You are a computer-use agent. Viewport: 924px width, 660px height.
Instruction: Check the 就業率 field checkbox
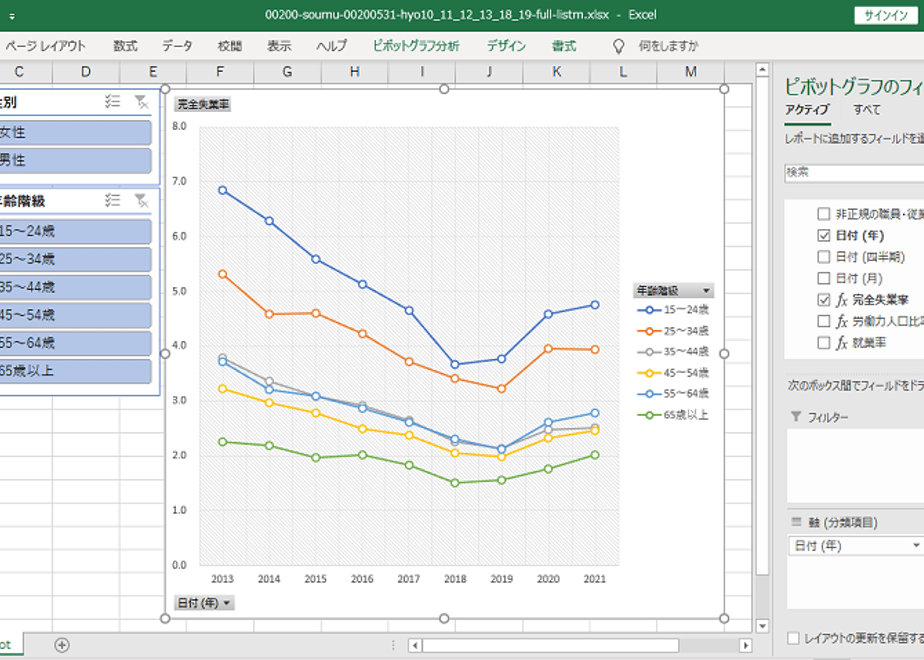coord(824,342)
